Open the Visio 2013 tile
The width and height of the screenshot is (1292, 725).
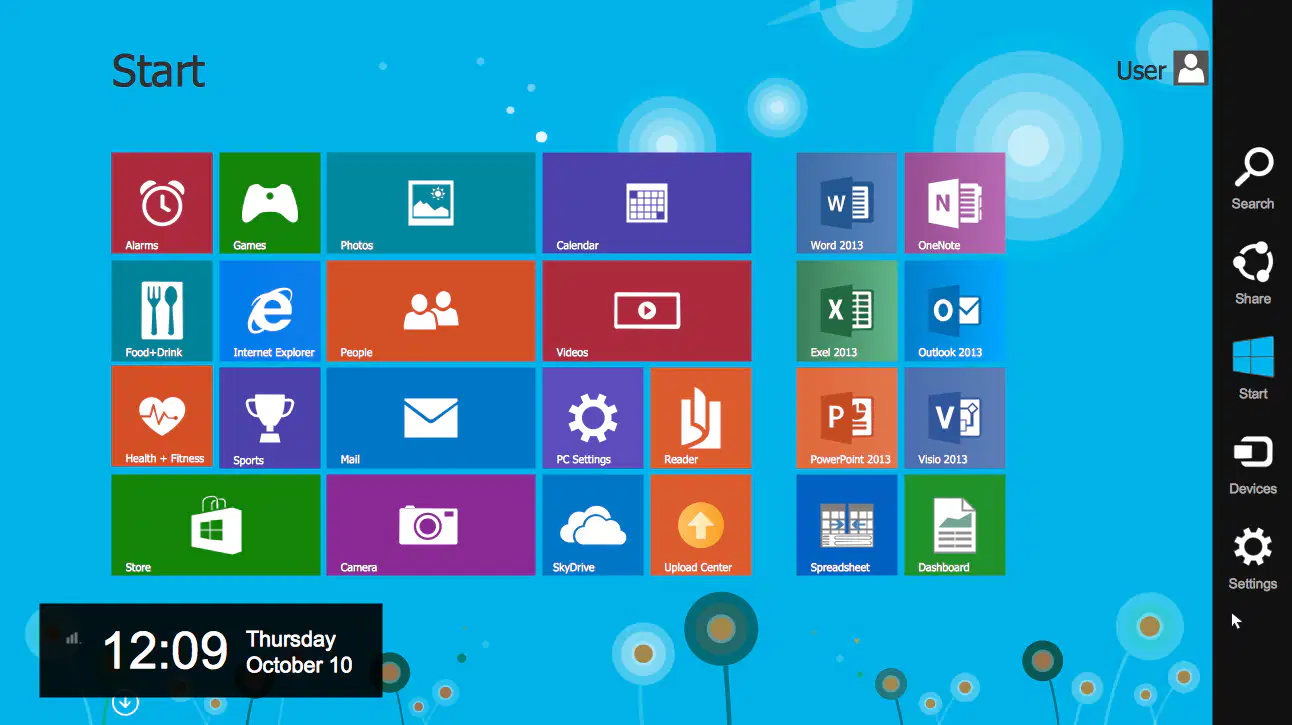pos(955,417)
